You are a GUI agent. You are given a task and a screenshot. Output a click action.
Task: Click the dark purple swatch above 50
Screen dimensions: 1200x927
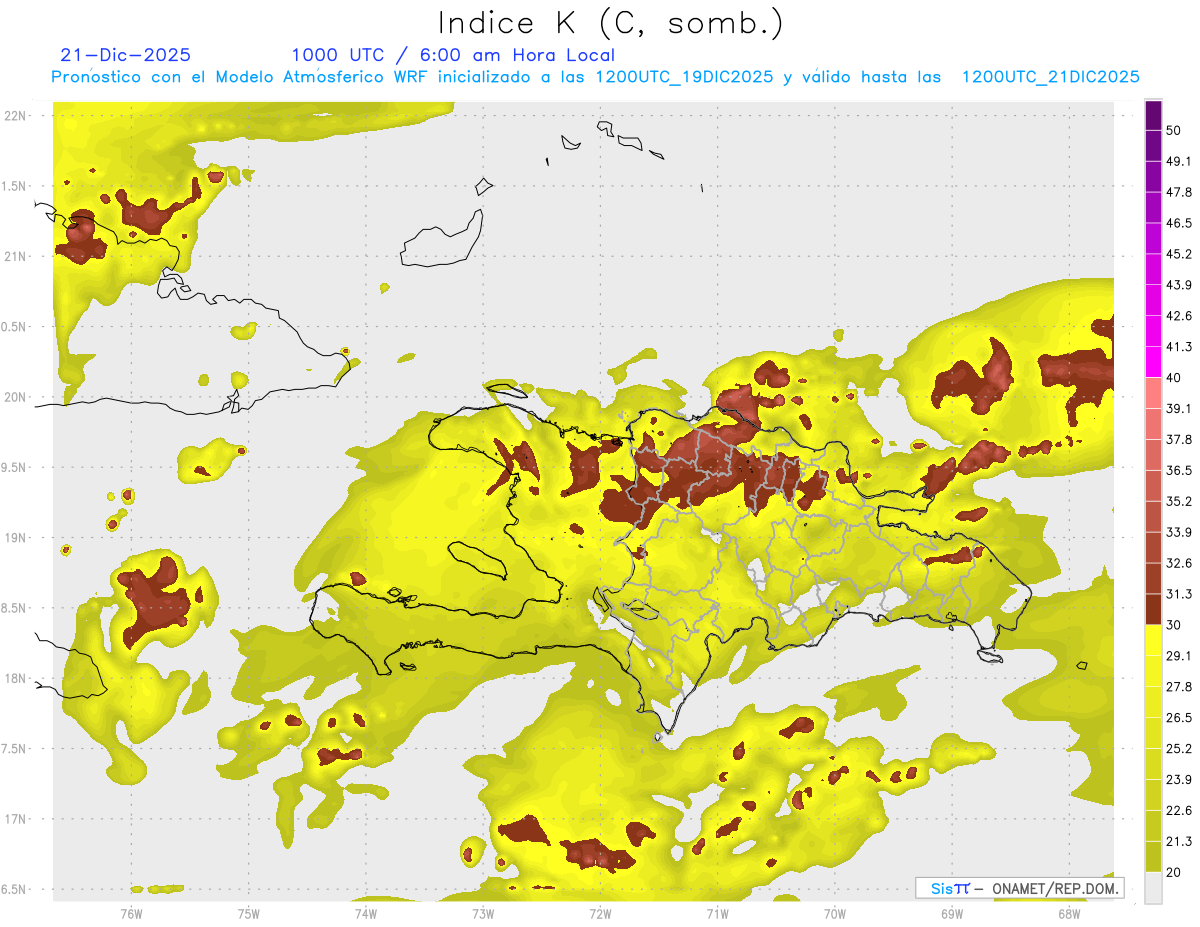coord(1154,116)
